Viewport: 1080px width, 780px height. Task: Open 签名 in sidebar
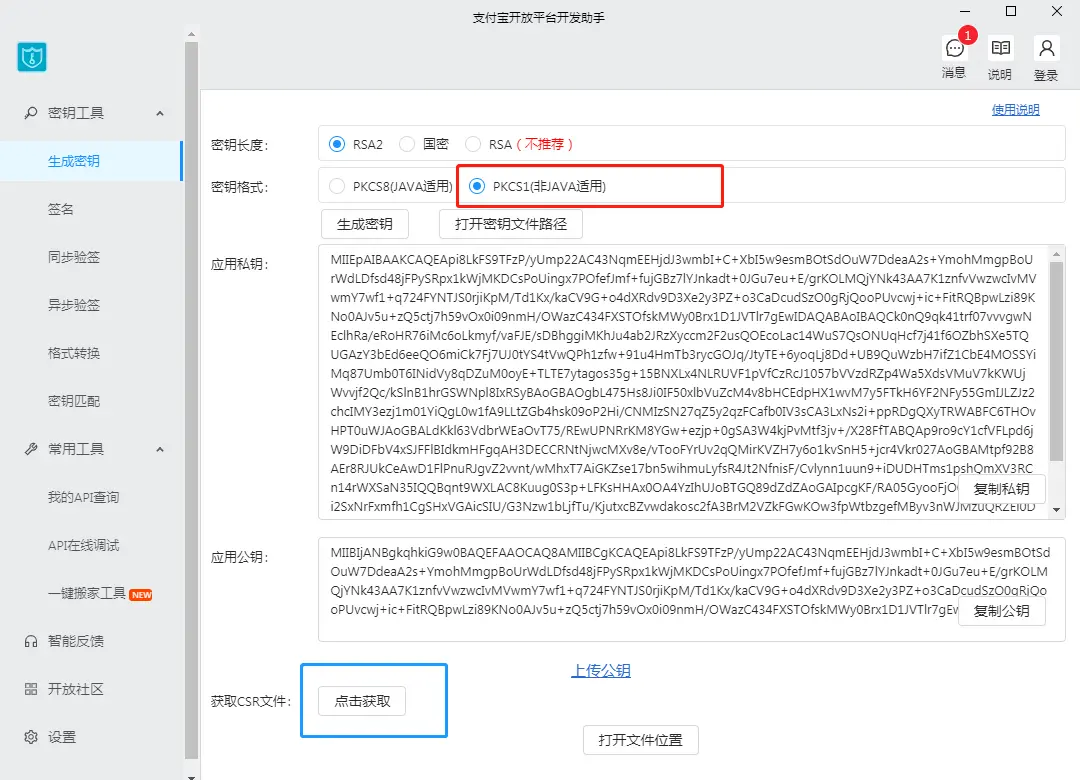[x=61, y=209]
